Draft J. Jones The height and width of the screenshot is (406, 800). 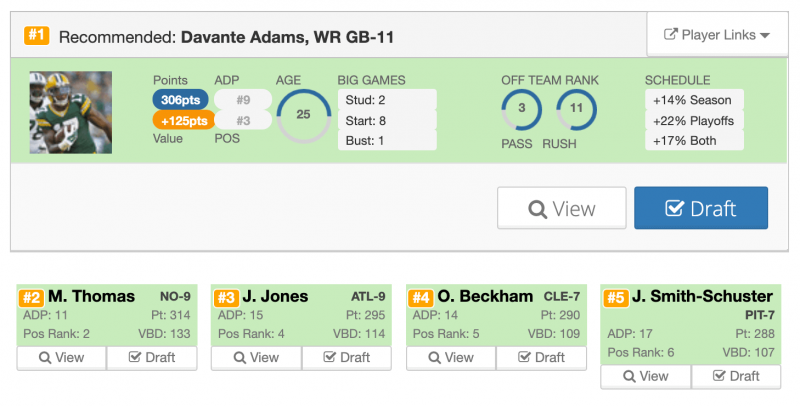pyautogui.click(x=347, y=358)
